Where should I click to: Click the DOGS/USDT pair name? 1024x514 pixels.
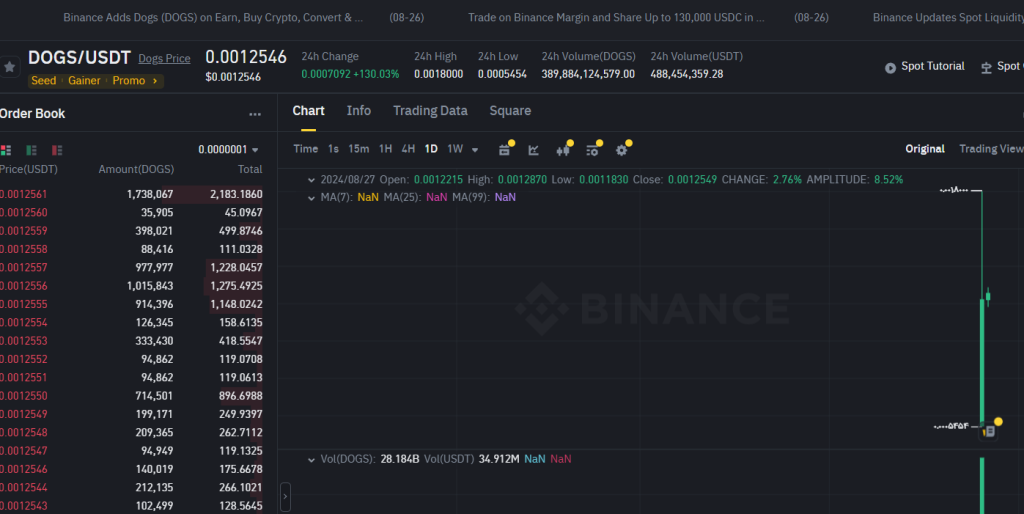coord(80,58)
